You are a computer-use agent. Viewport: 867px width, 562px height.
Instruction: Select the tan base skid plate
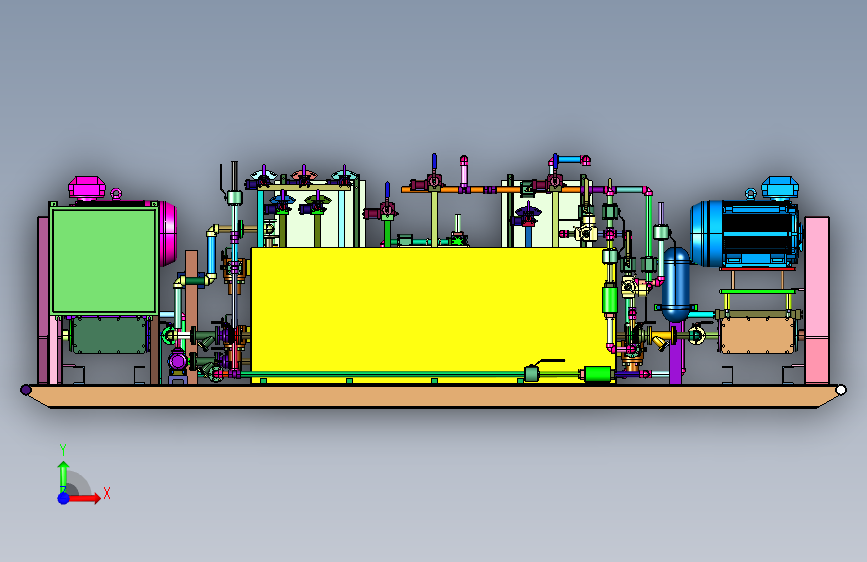433,396
